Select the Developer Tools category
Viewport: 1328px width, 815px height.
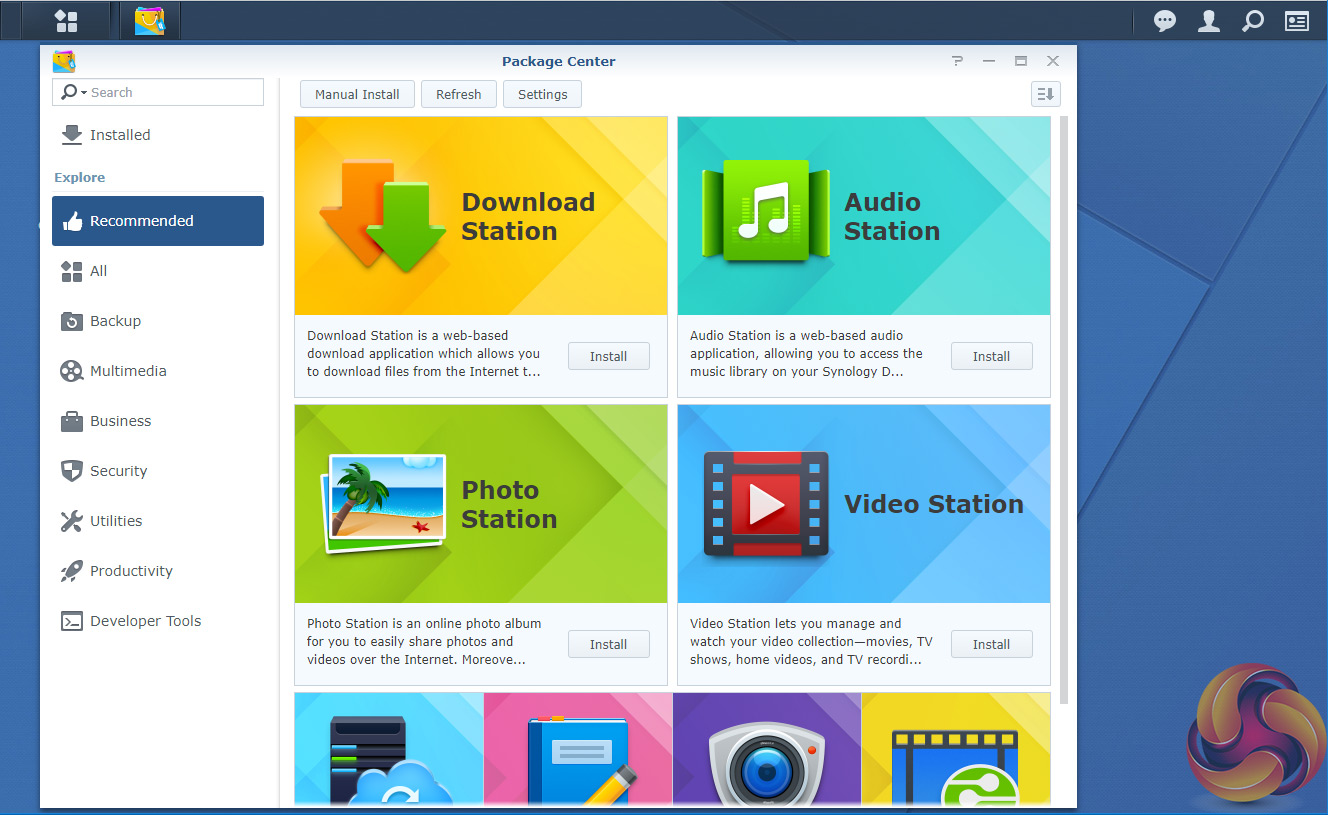coord(145,621)
